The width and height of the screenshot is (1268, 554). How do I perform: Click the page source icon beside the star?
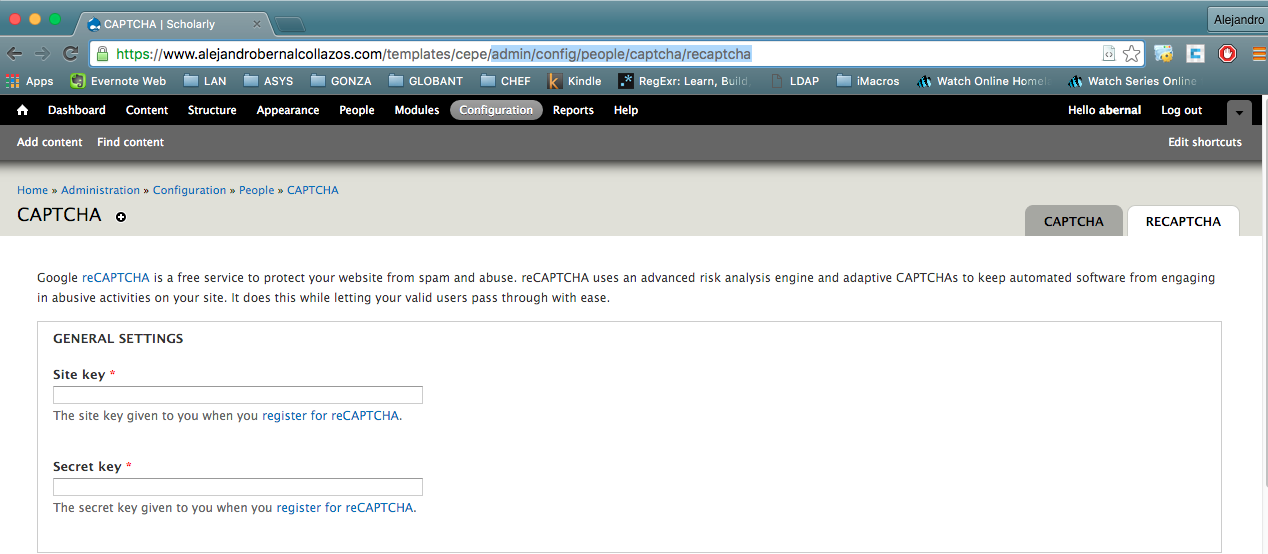tap(1108, 54)
